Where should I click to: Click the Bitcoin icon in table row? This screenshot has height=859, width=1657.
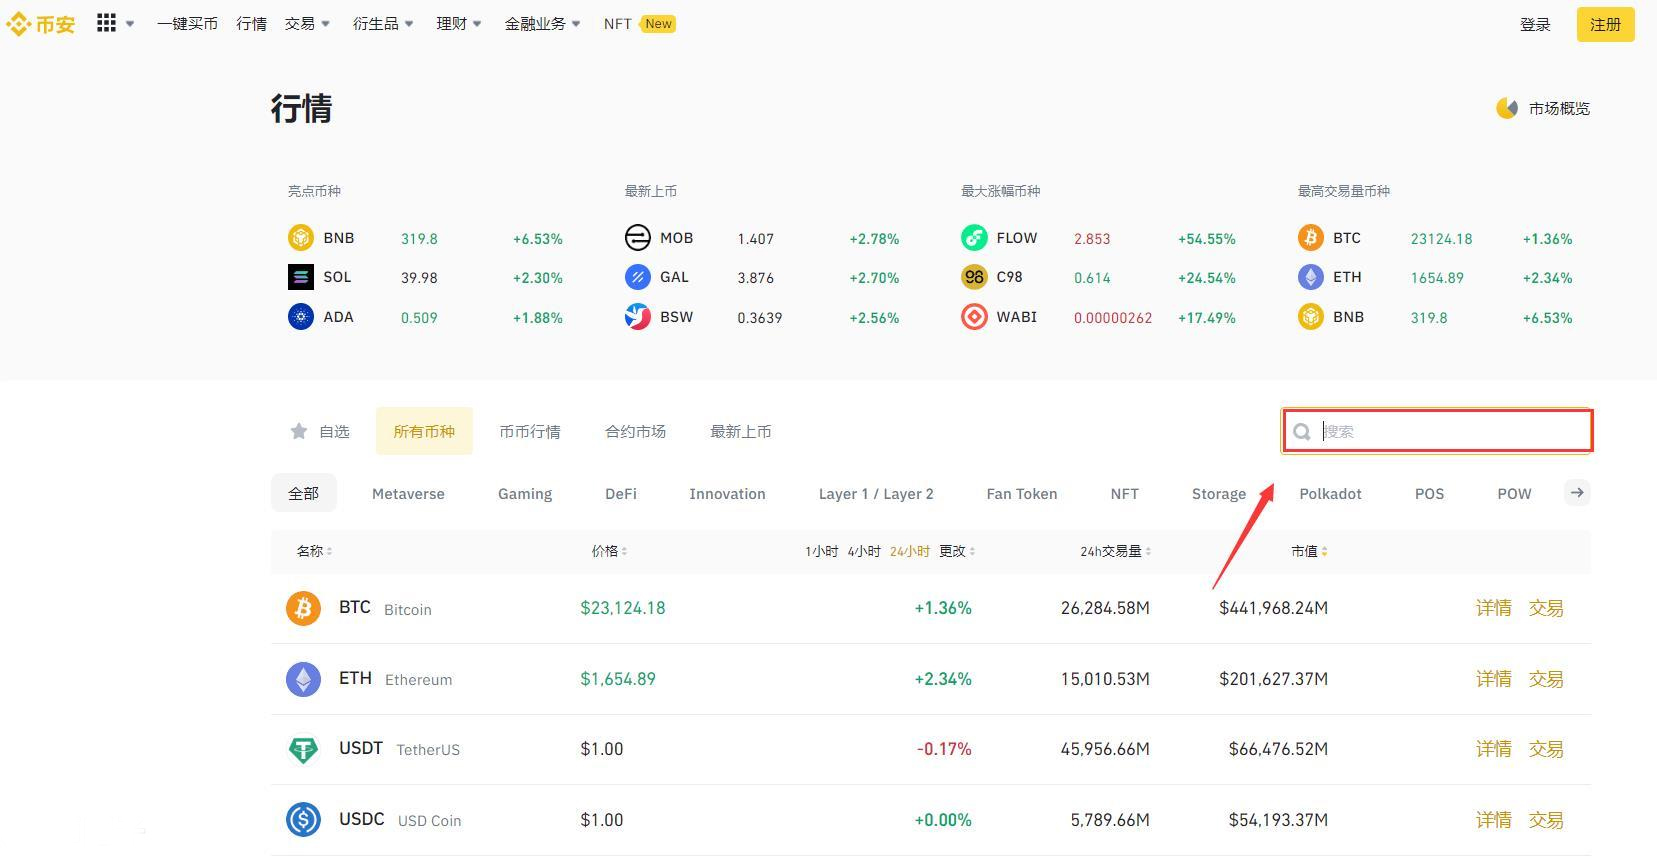tap(303, 608)
